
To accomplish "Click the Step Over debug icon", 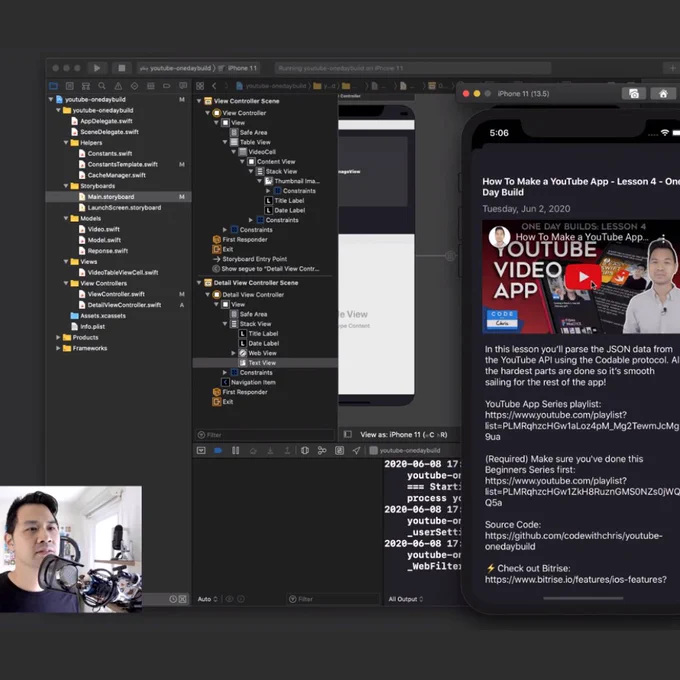I will click(x=253, y=451).
